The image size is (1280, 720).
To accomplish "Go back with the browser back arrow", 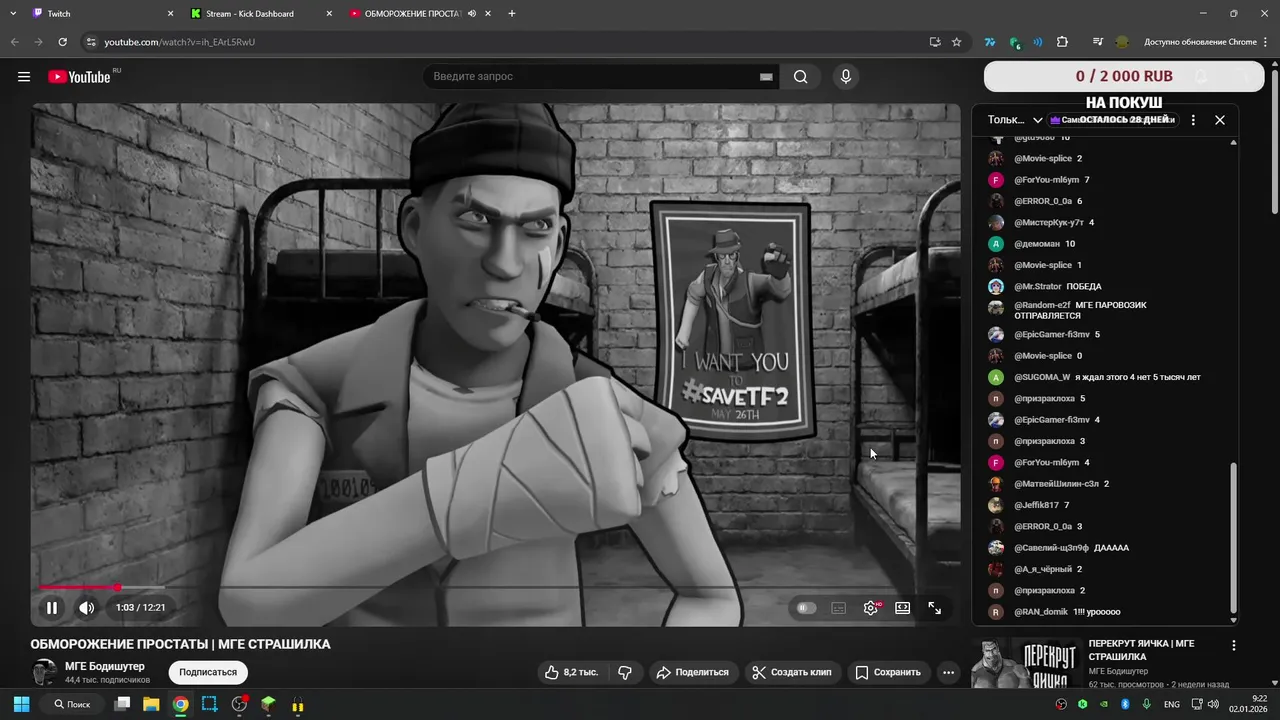I will pyautogui.click(x=14, y=42).
